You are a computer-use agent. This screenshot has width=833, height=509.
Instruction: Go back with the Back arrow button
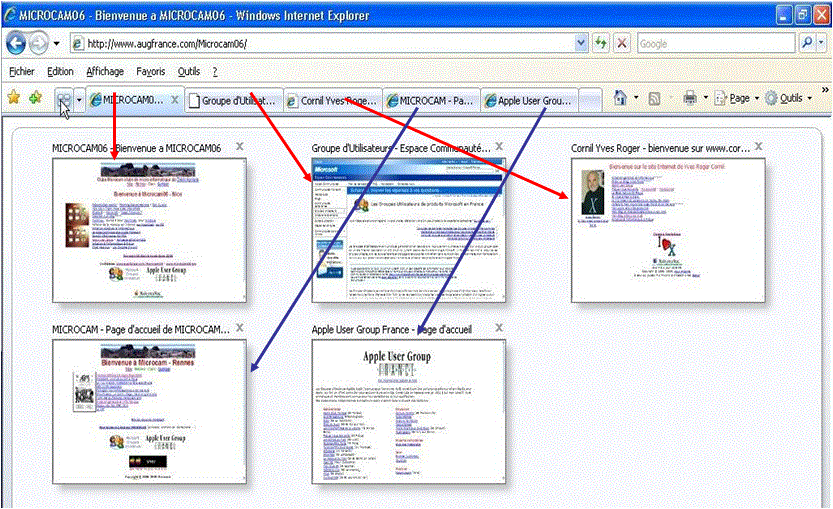coord(16,44)
